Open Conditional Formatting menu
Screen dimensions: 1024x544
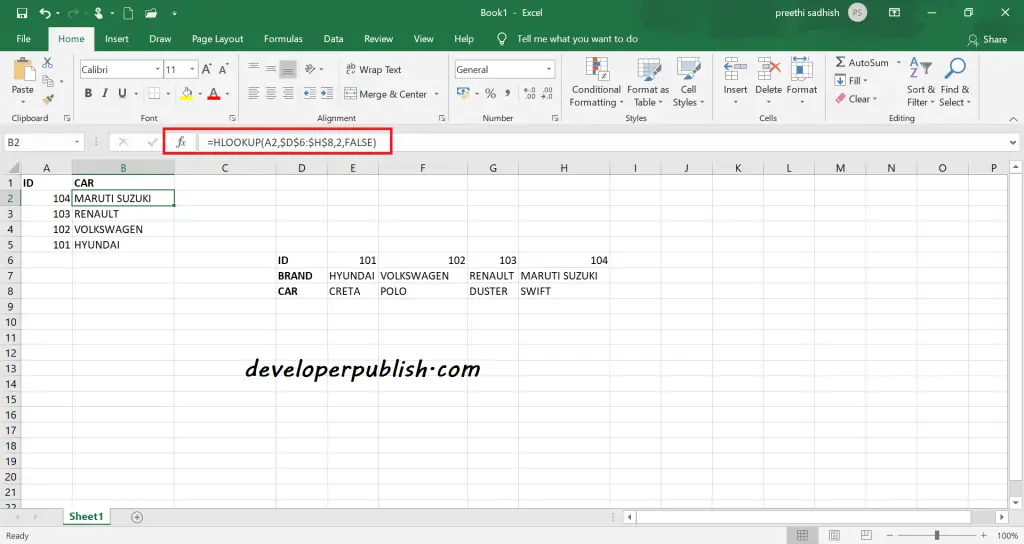[596, 82]
